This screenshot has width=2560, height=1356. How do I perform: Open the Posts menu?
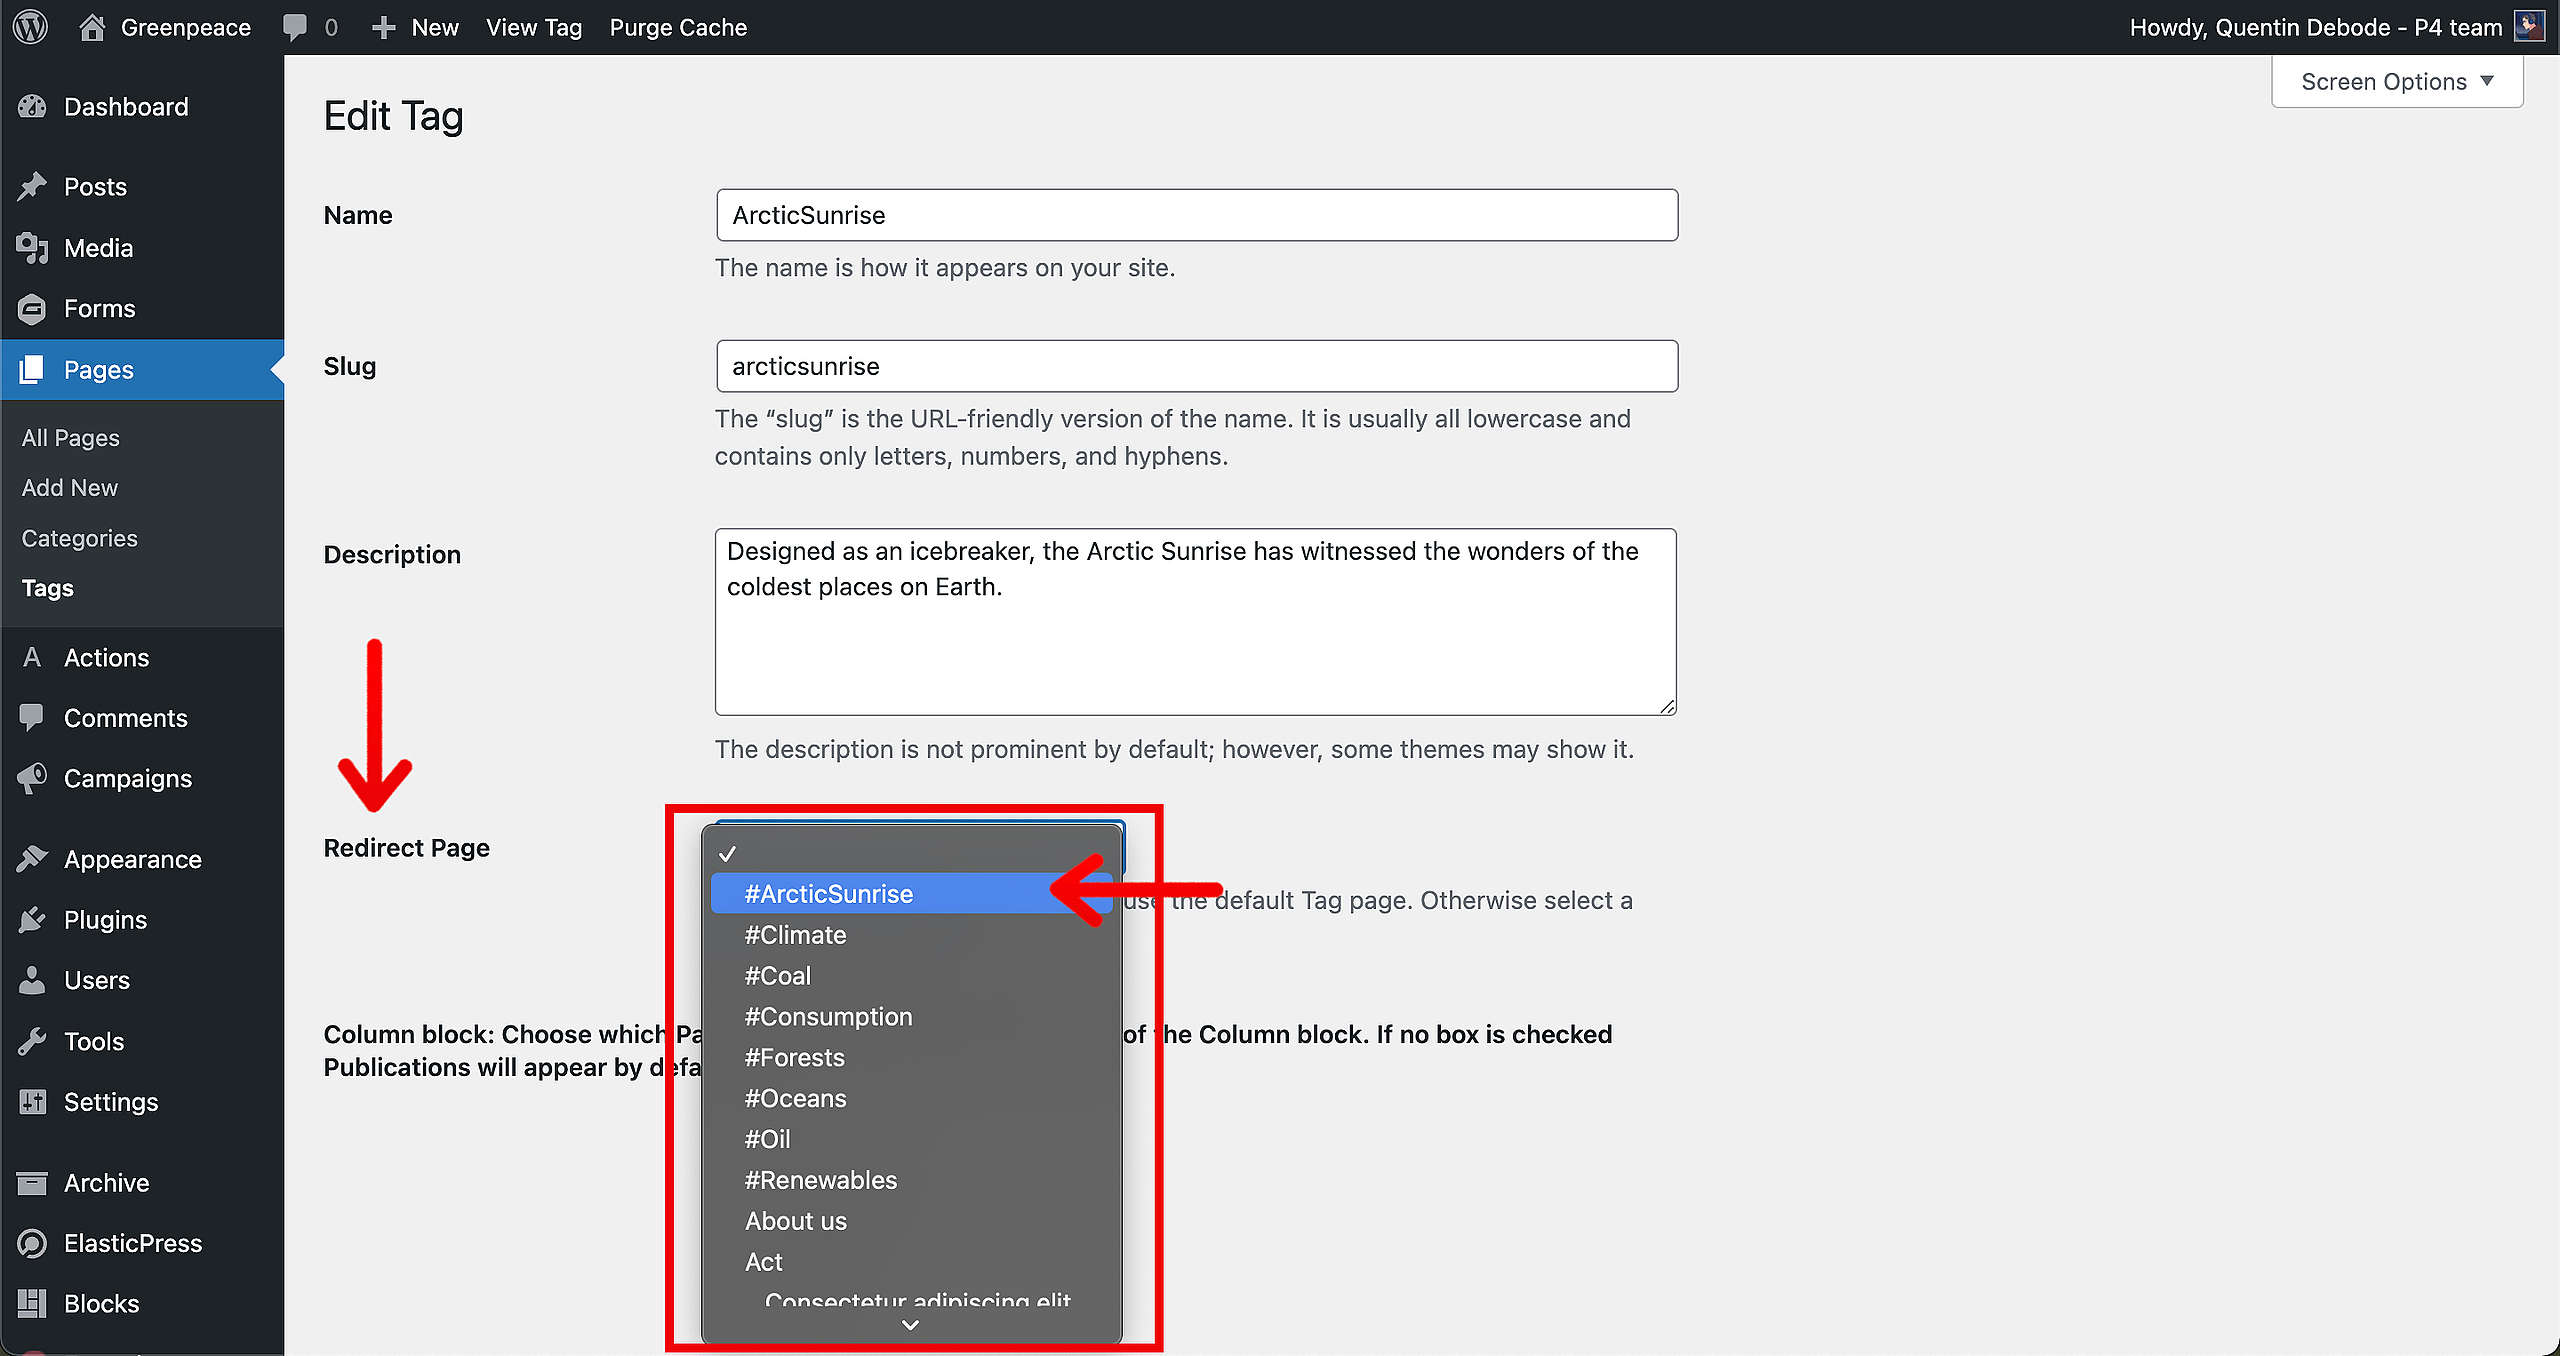pos(142,187)
